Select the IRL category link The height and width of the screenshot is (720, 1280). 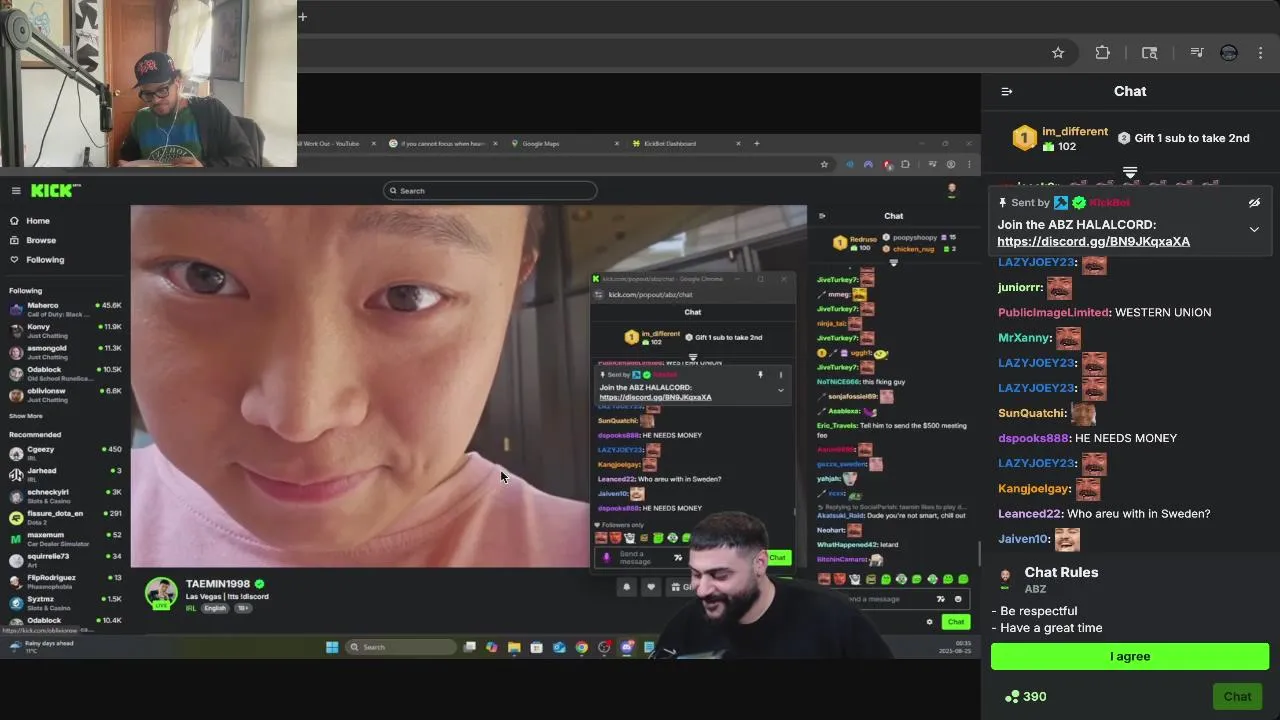click(191, 608)
